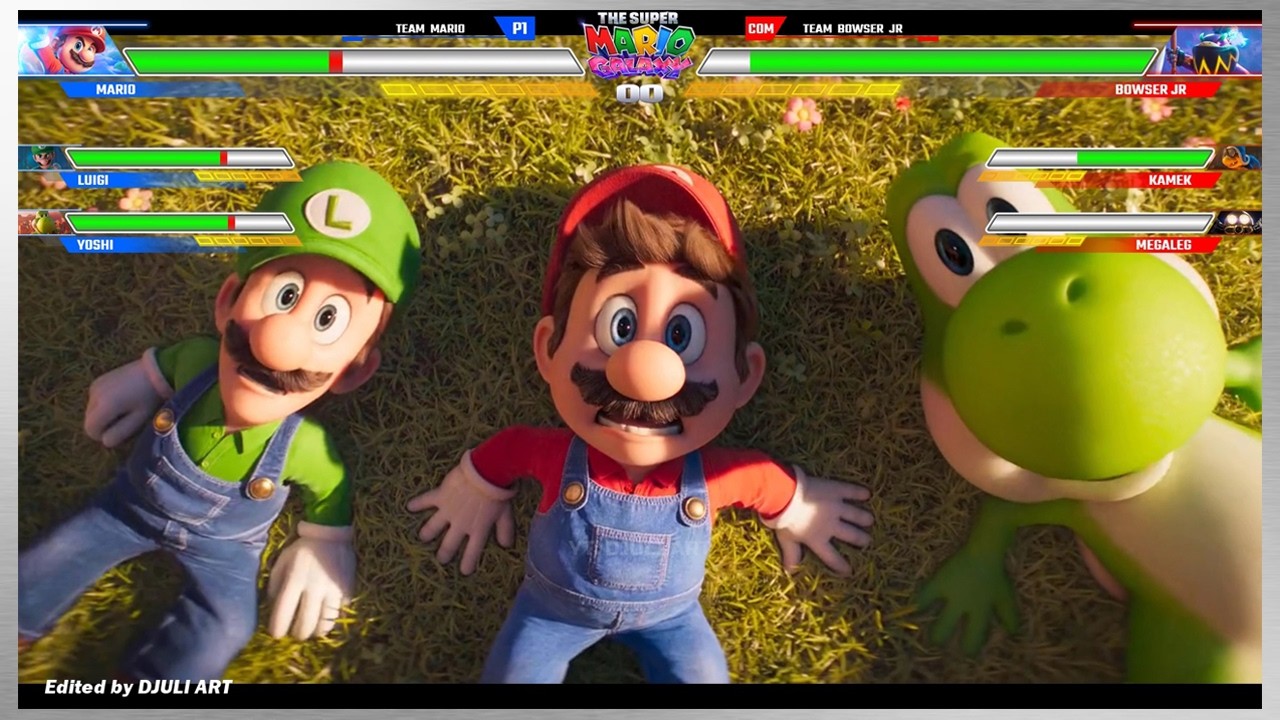Click Bowser Jr's green health bar
Image resolution: width=1280 pixels, height=720 pixels.
click(927, 62)
